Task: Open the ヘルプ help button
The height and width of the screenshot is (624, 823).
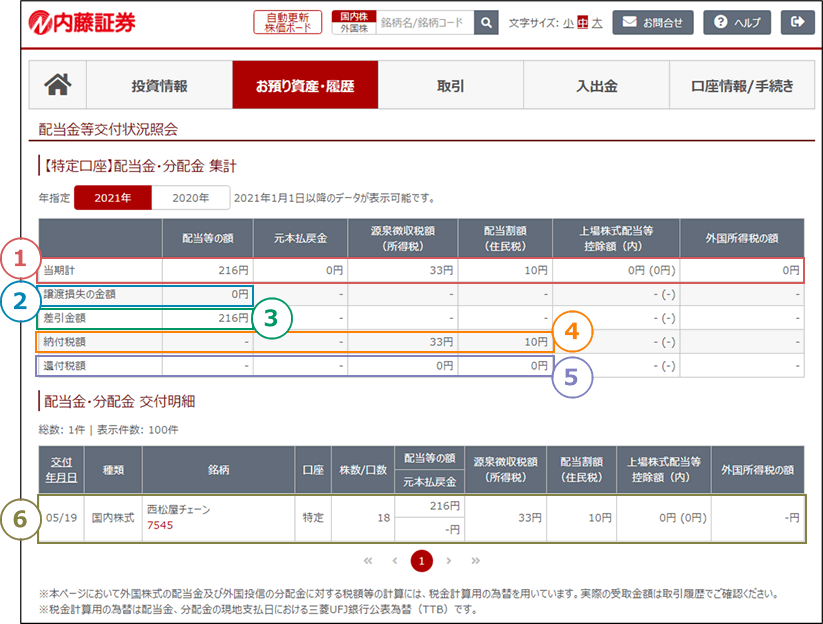Action: coord(736,22)
